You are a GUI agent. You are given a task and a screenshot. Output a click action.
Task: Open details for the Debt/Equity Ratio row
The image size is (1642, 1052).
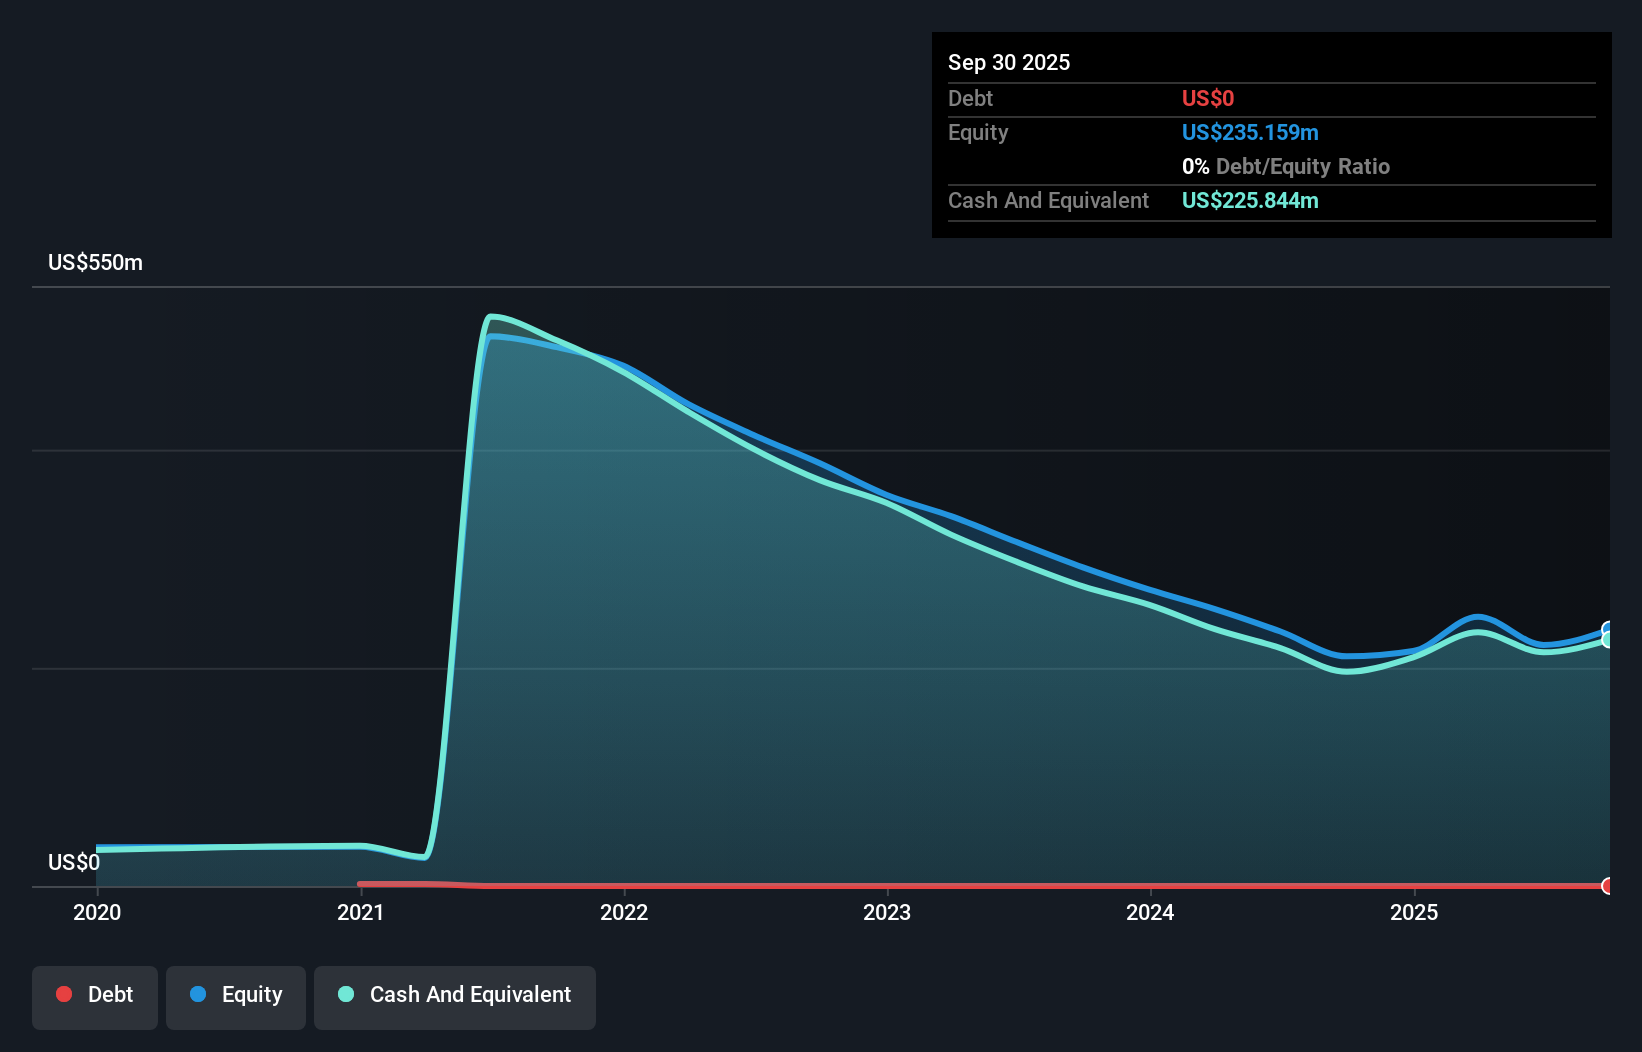tap(1287, 166)
